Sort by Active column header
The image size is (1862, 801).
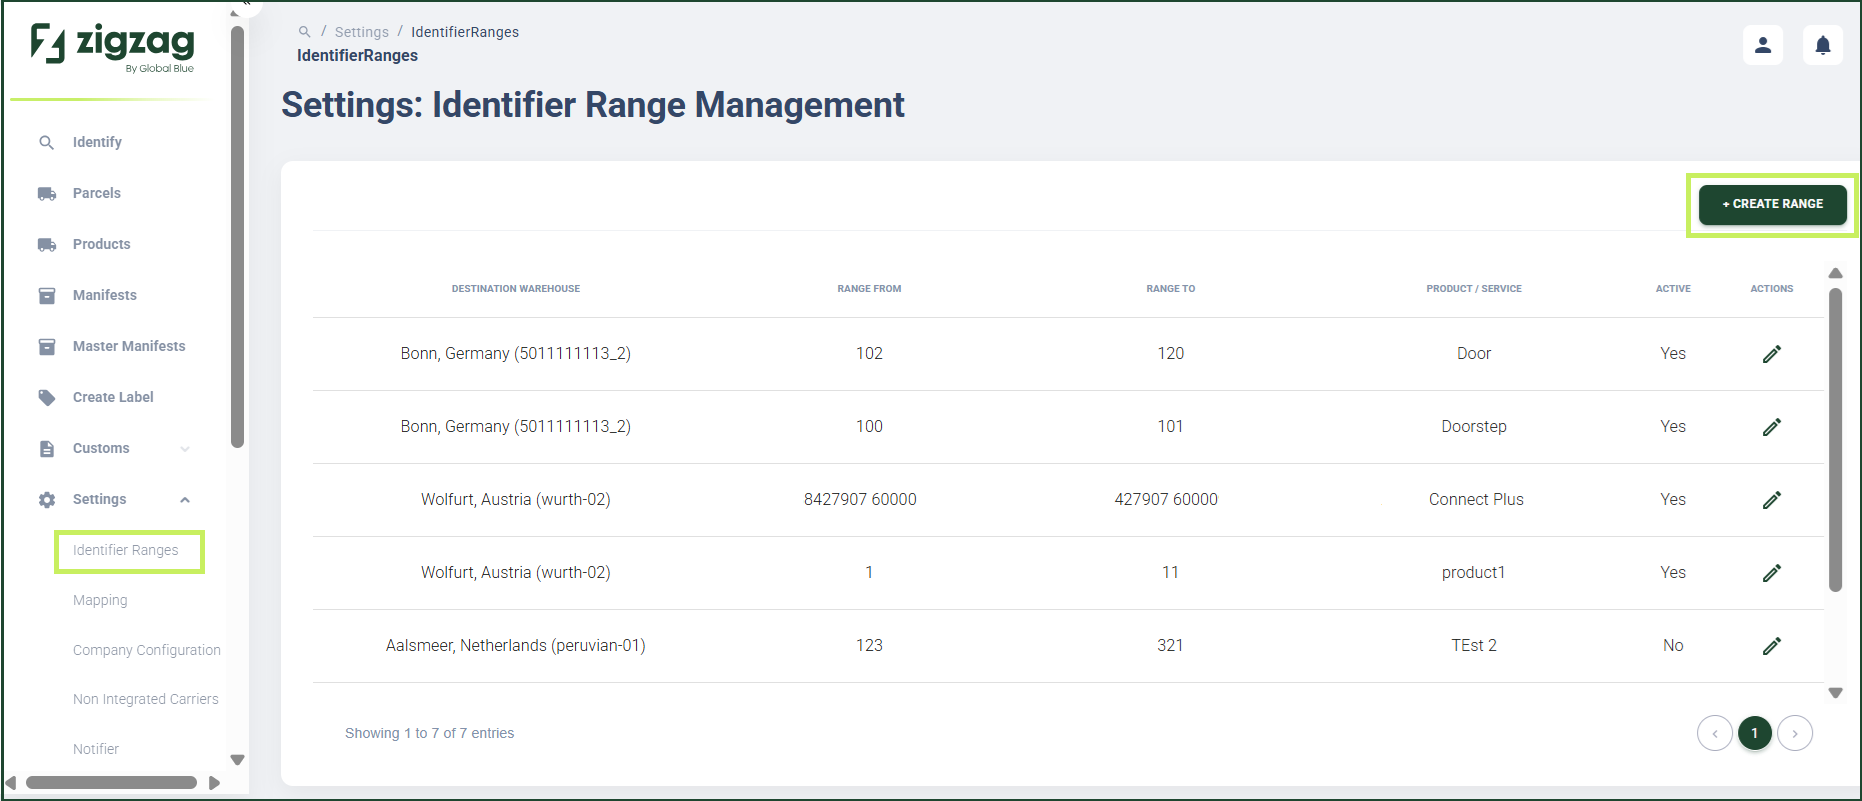1672,289
